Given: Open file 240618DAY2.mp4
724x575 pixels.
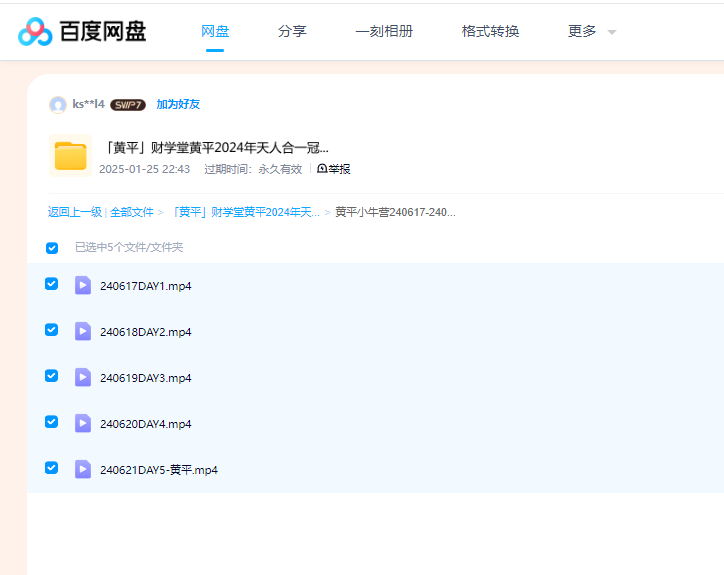Looking at the screenshot, I should (145, 332).
